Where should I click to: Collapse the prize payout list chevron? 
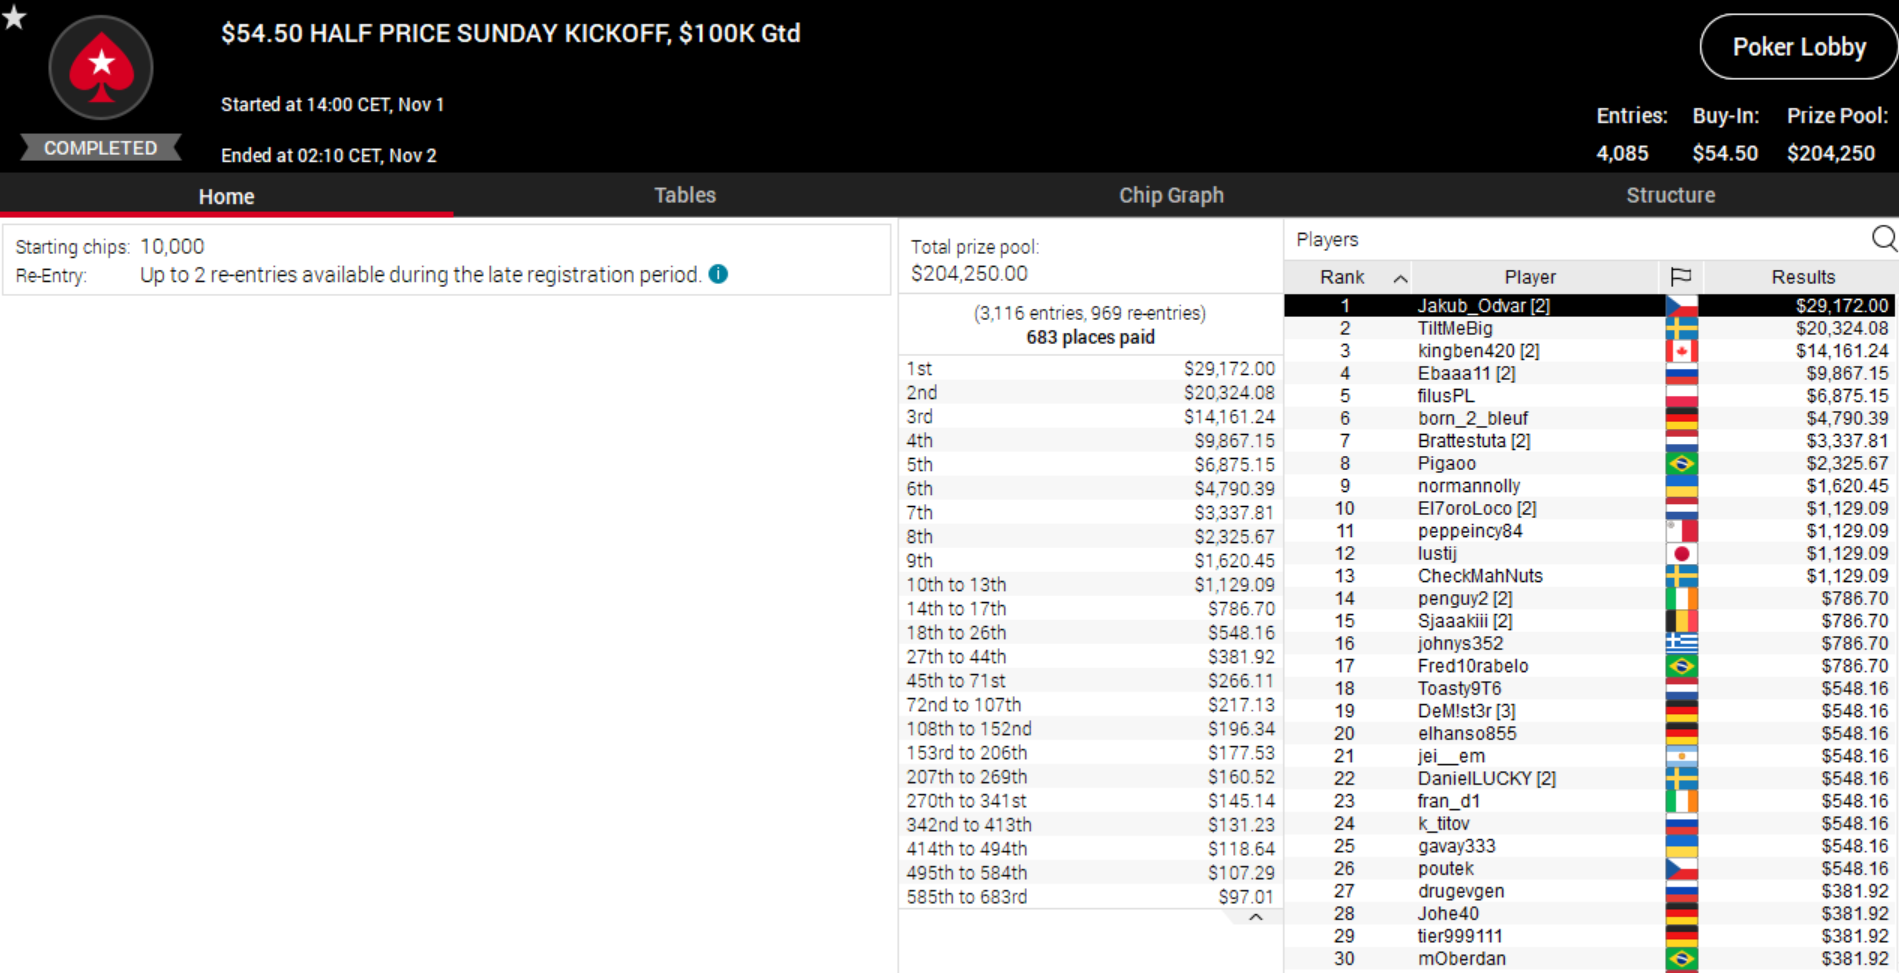click(x=1256, y=917)
